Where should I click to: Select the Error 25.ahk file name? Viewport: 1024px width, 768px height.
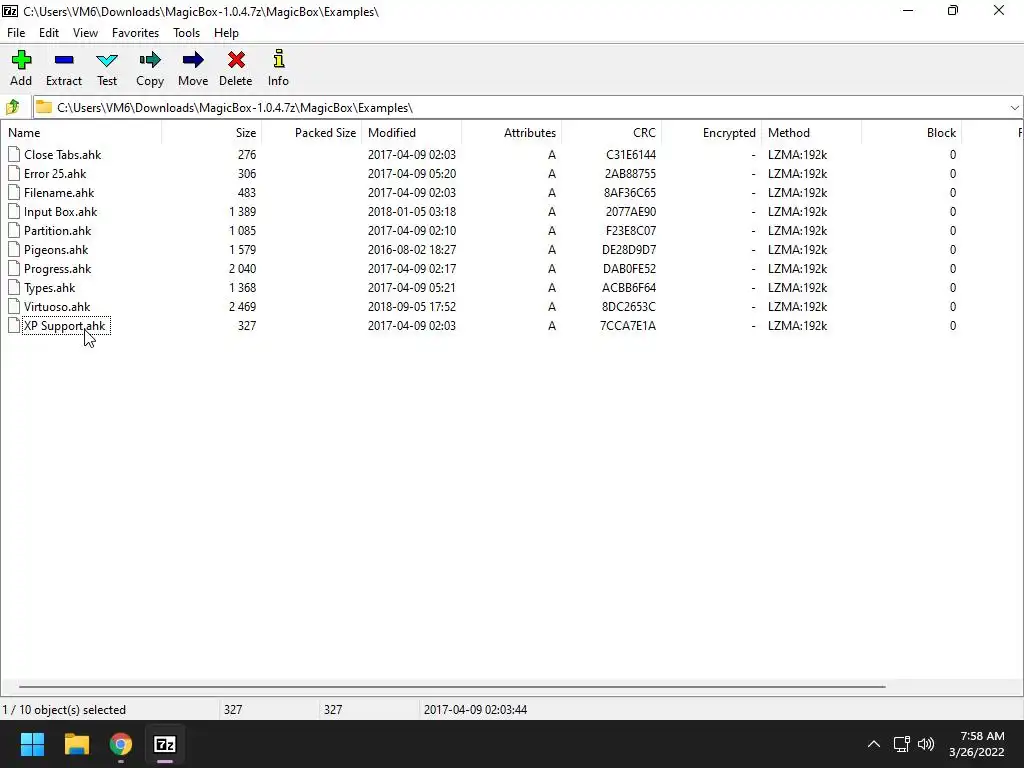point(55,174)
